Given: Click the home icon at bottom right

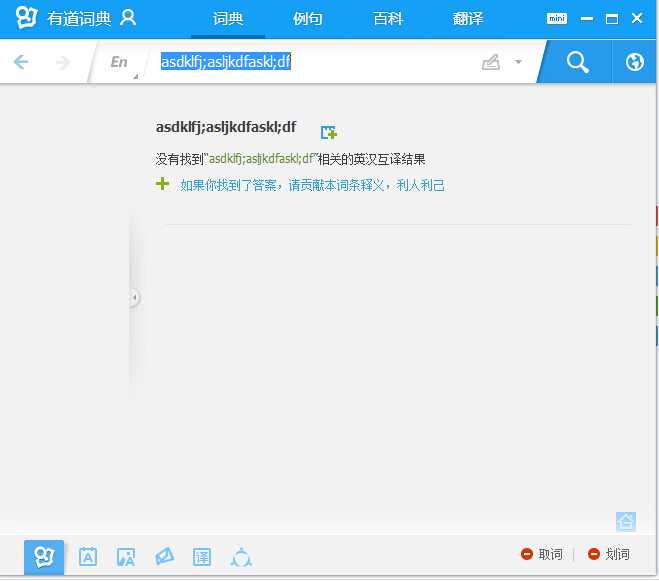Looking at the screenshot, I should point(626,522).
